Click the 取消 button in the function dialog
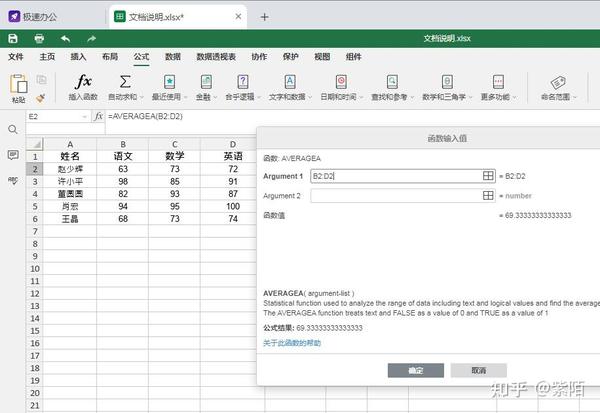 (x=479, y=370)
